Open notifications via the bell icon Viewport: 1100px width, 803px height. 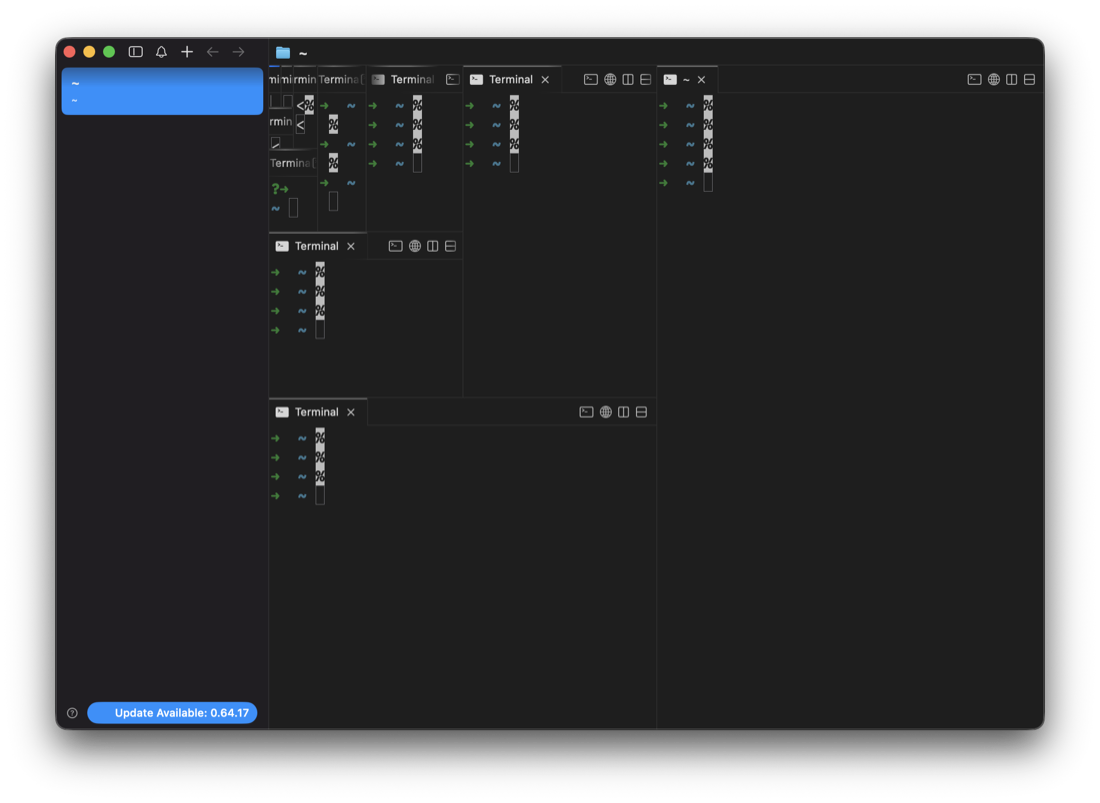161,52
